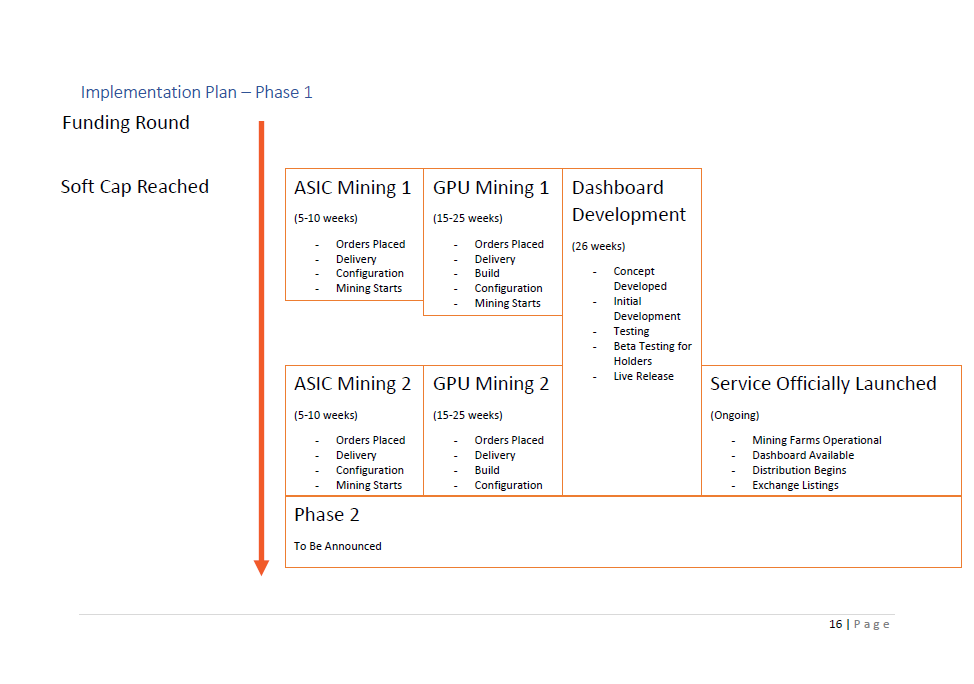974x684 pixels.
Task: Click the 'ASIC Mining 2' box title
Action: (352, 384)
